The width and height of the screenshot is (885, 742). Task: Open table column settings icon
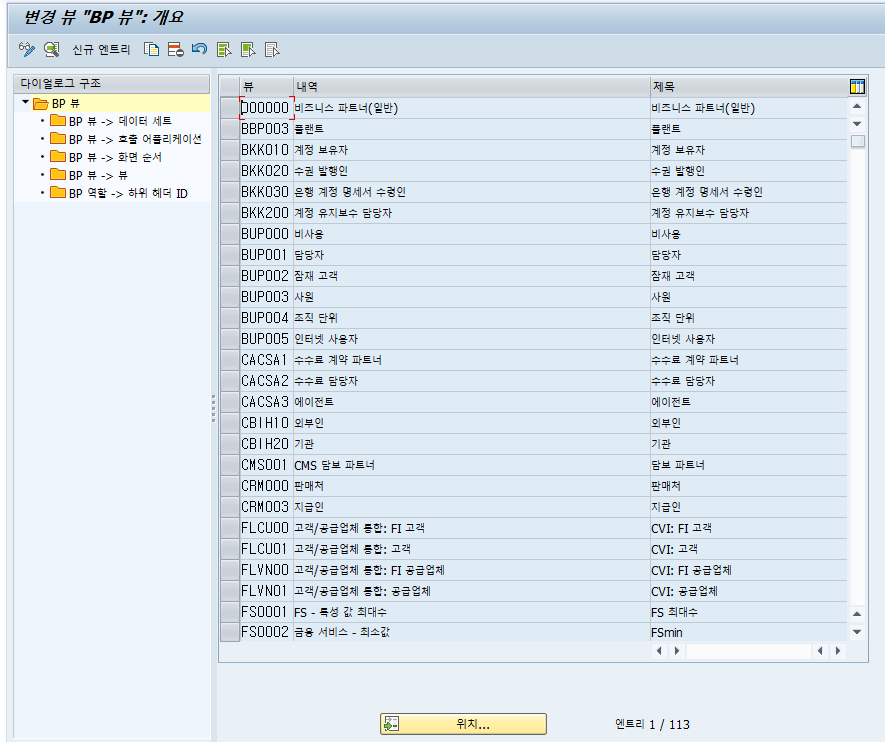click(857, 86)
